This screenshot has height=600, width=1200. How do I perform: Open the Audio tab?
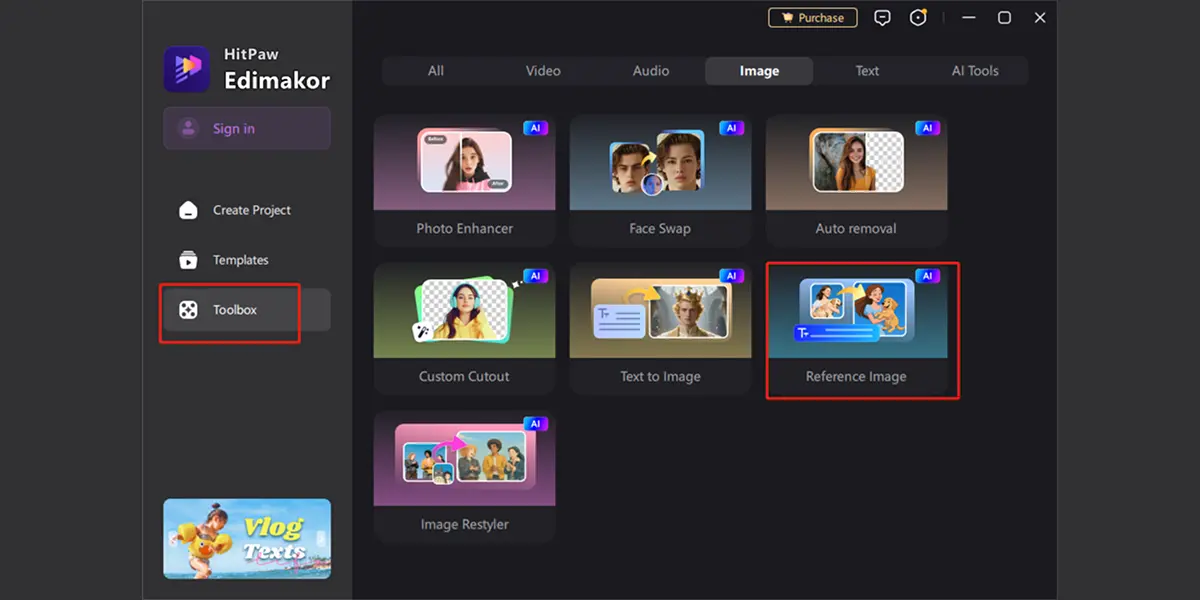pyautogui.click(x=651, y=71)
